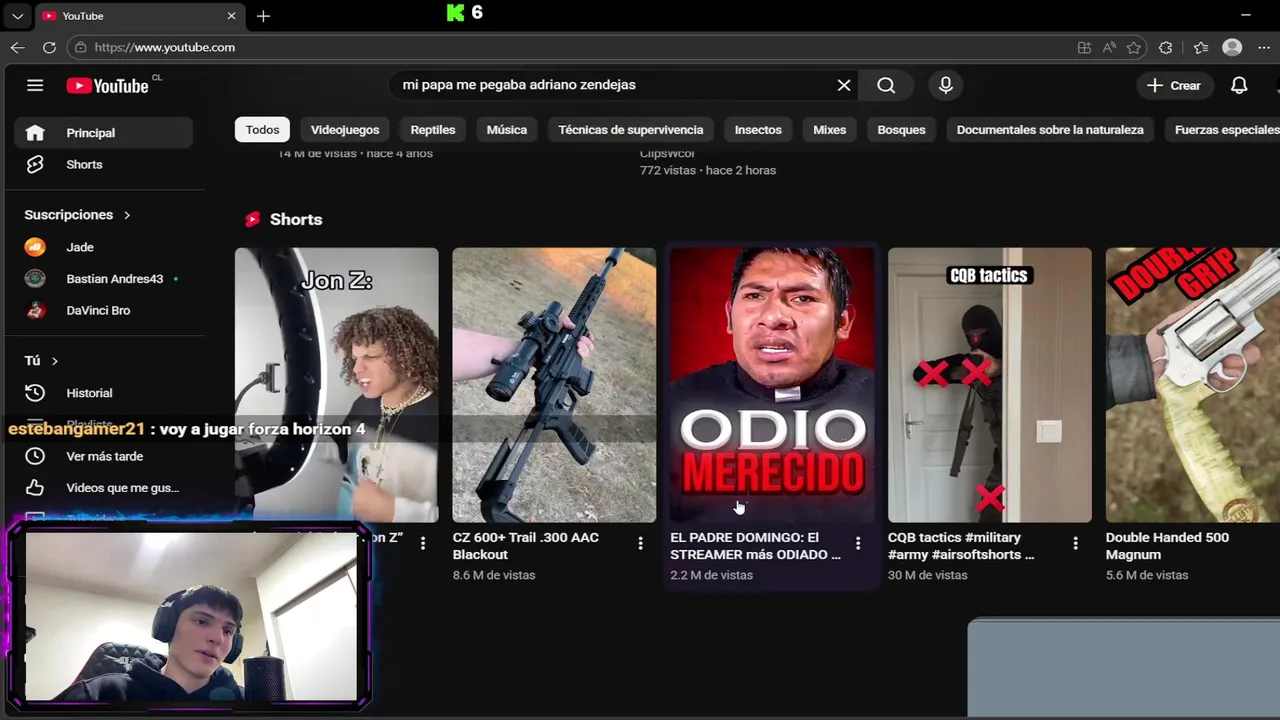
Task: Click the read aloud icon in address bar
Action: coord(1109,47)
